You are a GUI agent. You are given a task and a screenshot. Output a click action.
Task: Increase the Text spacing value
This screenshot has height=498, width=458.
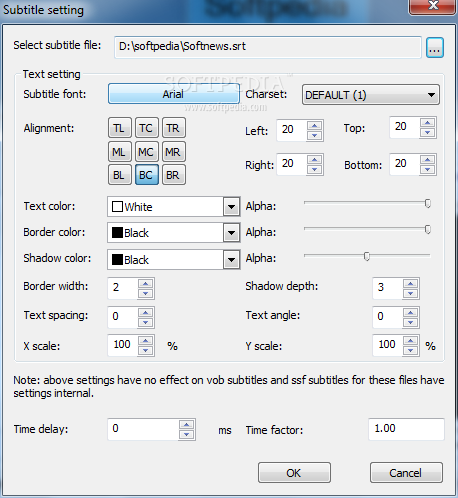(146, 313)
